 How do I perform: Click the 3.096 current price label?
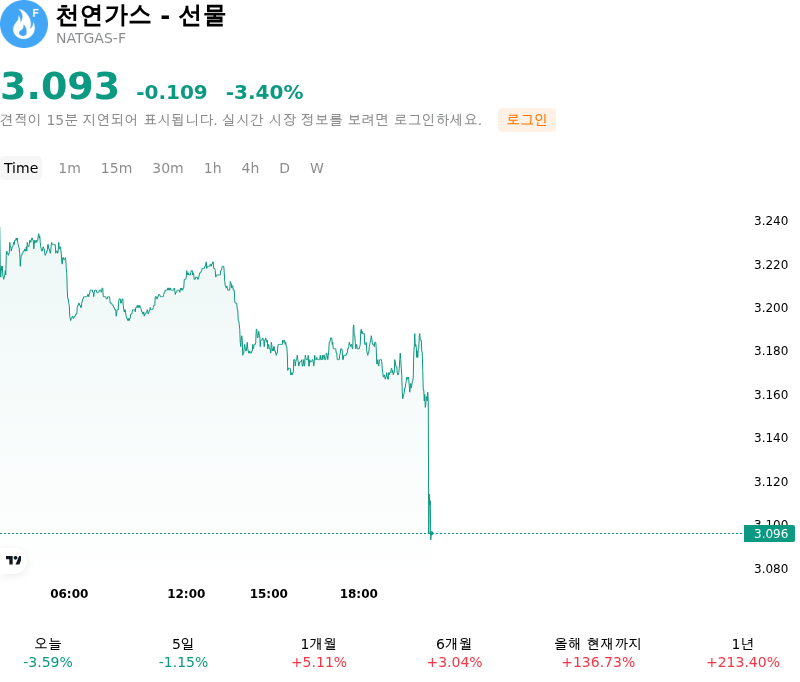tap(770, 534)
